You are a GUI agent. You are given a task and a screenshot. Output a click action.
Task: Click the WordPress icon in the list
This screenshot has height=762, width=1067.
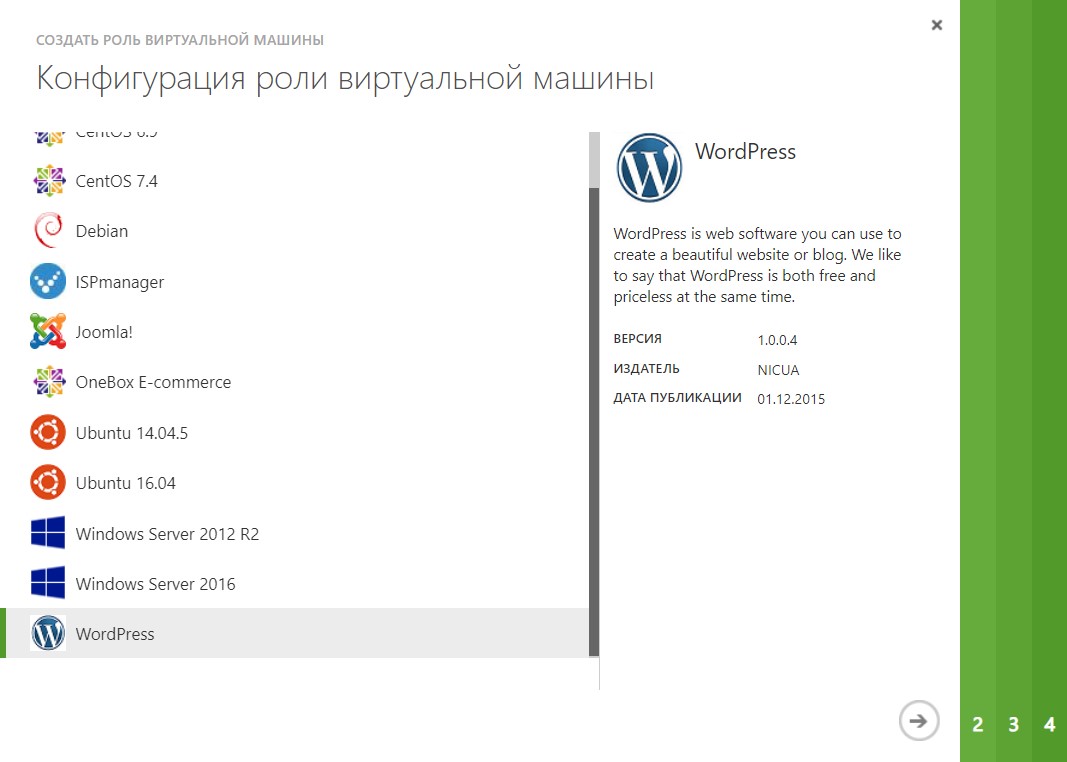click(x=48, y=633)
